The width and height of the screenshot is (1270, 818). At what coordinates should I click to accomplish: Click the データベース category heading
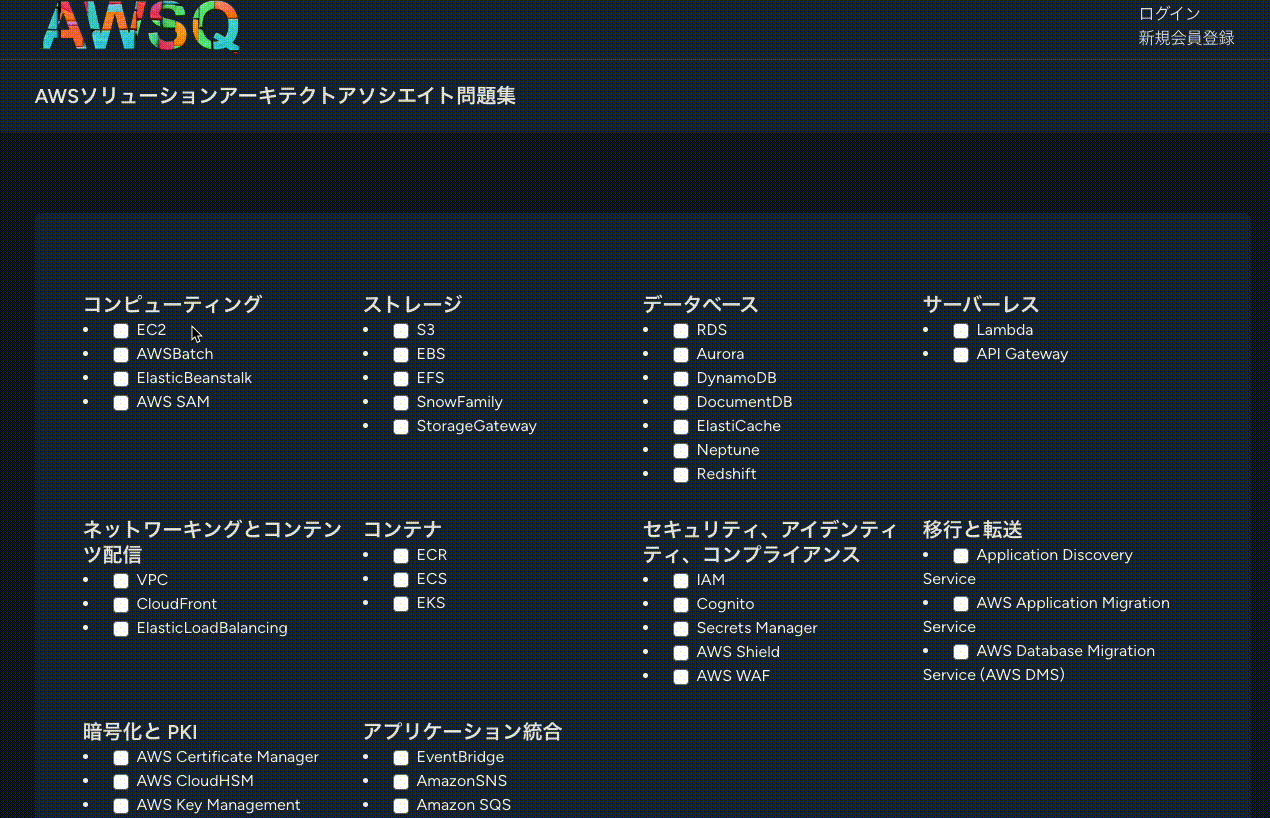point(701,304)
